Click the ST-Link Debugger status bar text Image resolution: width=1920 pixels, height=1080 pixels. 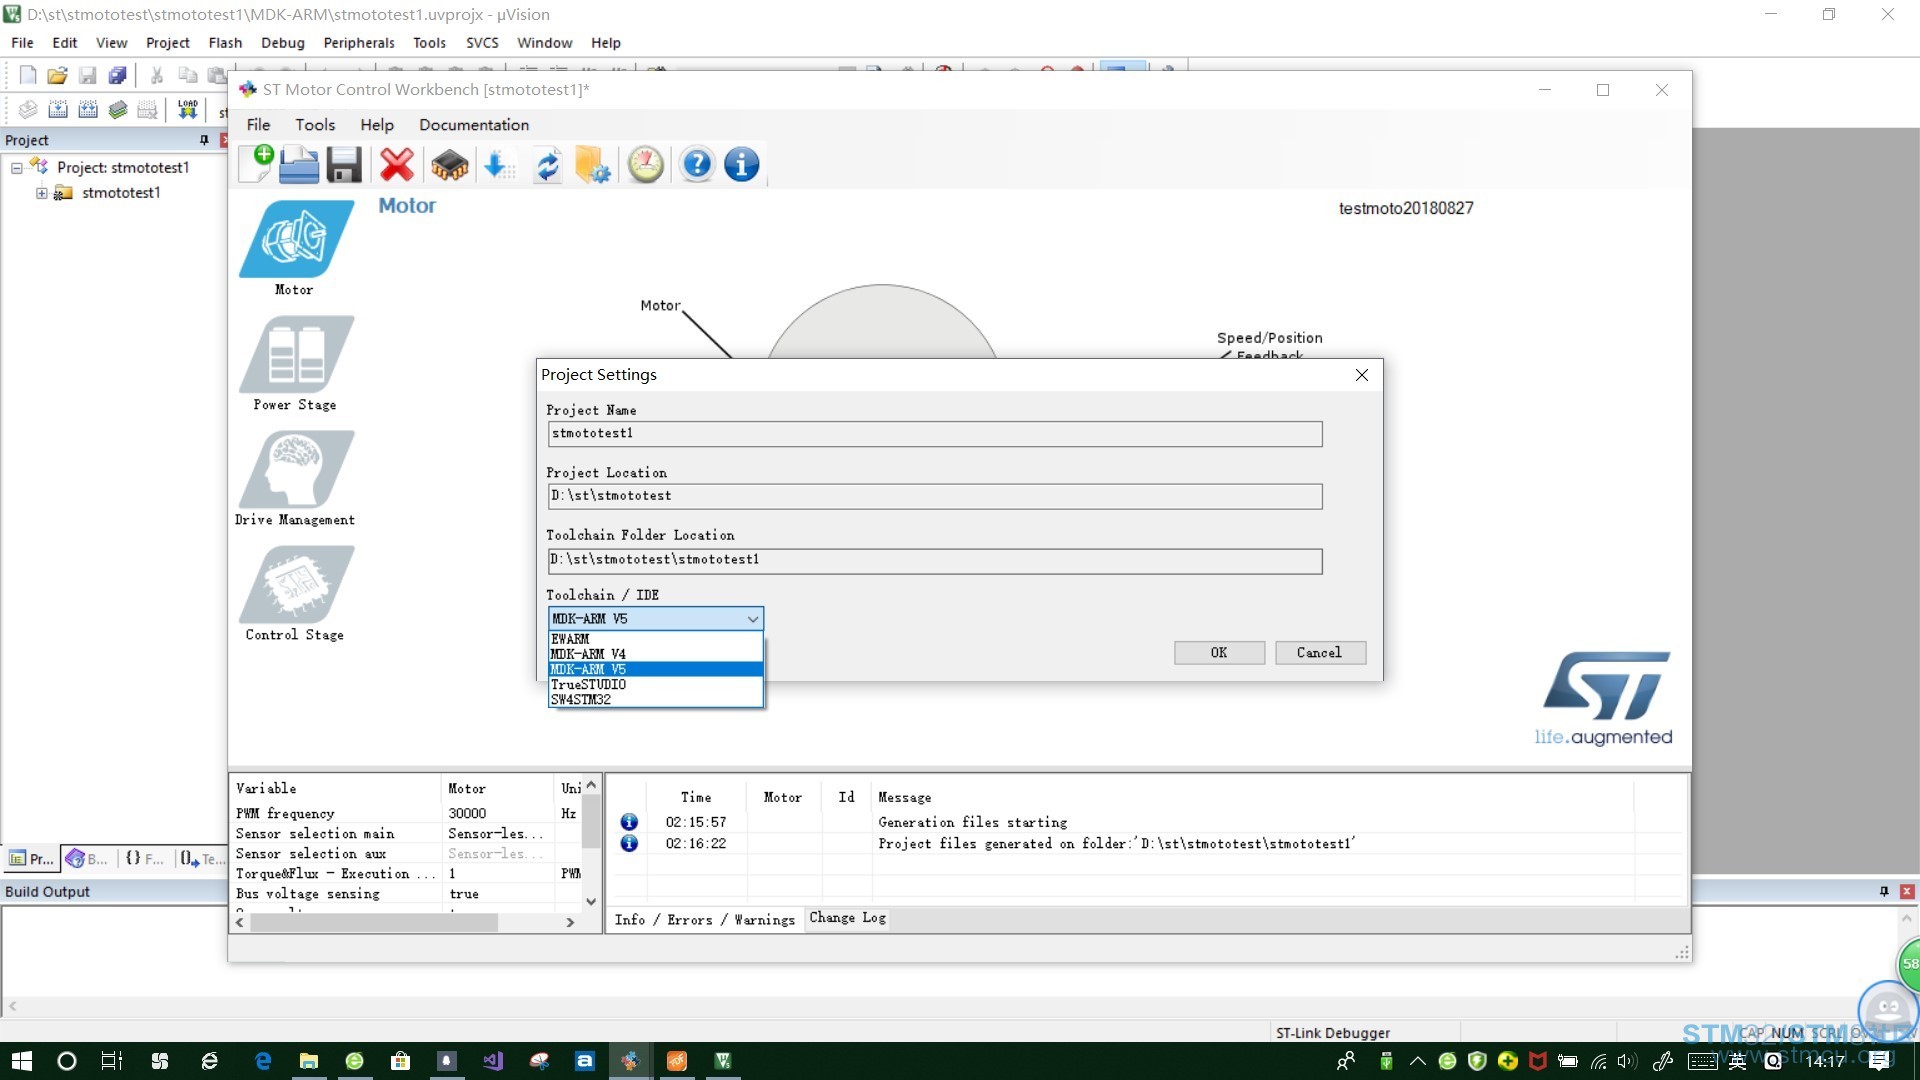click(x=1333, y=1033)
